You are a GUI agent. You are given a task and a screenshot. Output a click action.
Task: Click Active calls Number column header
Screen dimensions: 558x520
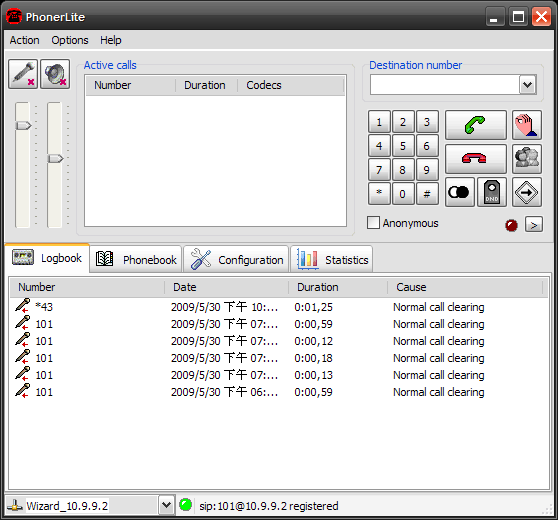(131, 85)
